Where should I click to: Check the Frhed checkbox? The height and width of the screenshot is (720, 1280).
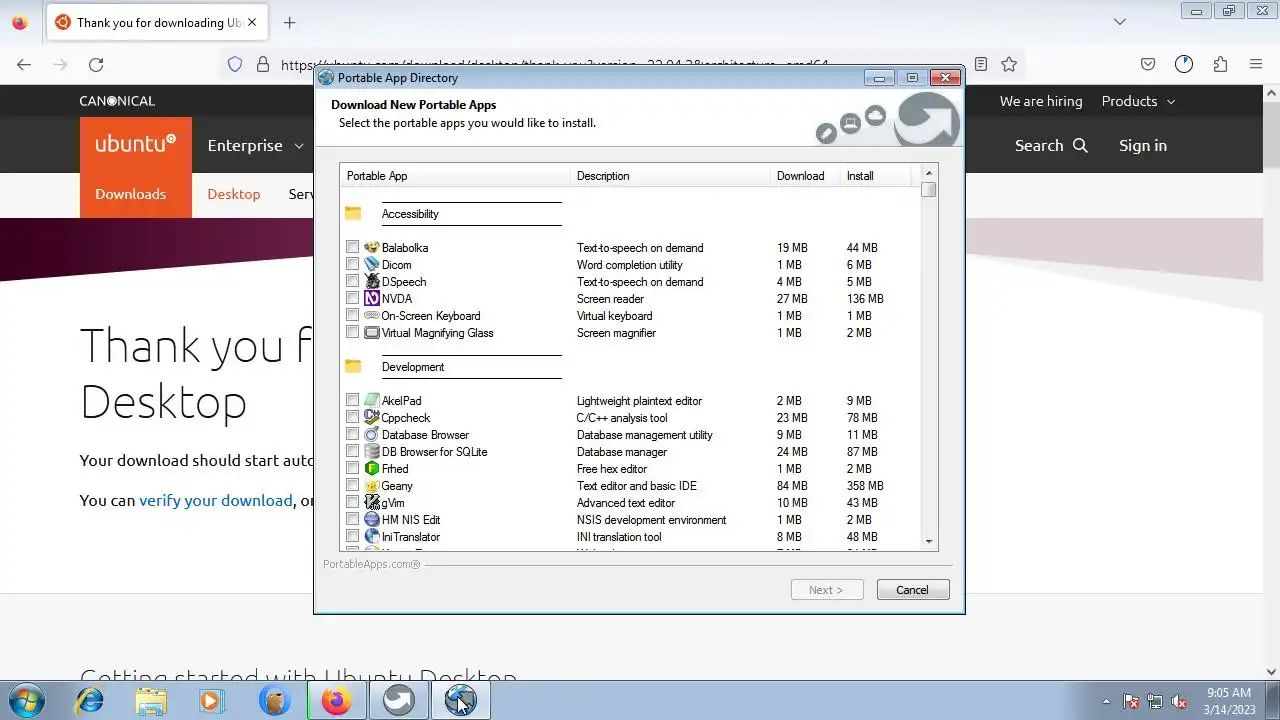352,468
